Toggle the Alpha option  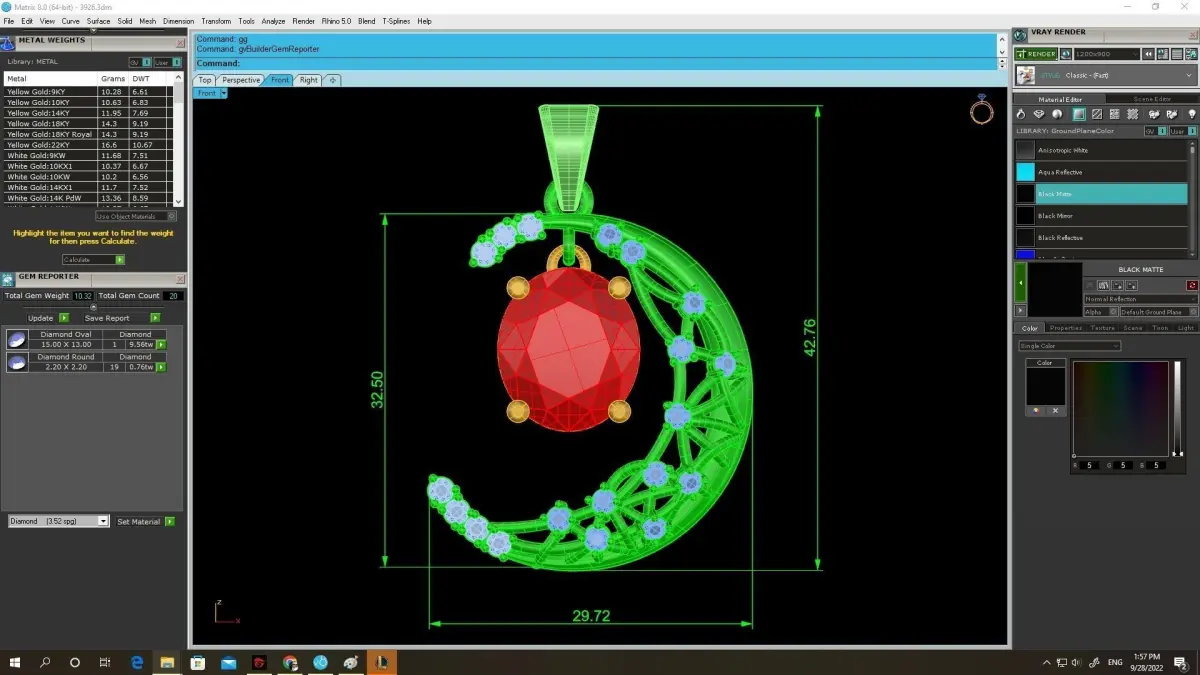point(1100,312)
